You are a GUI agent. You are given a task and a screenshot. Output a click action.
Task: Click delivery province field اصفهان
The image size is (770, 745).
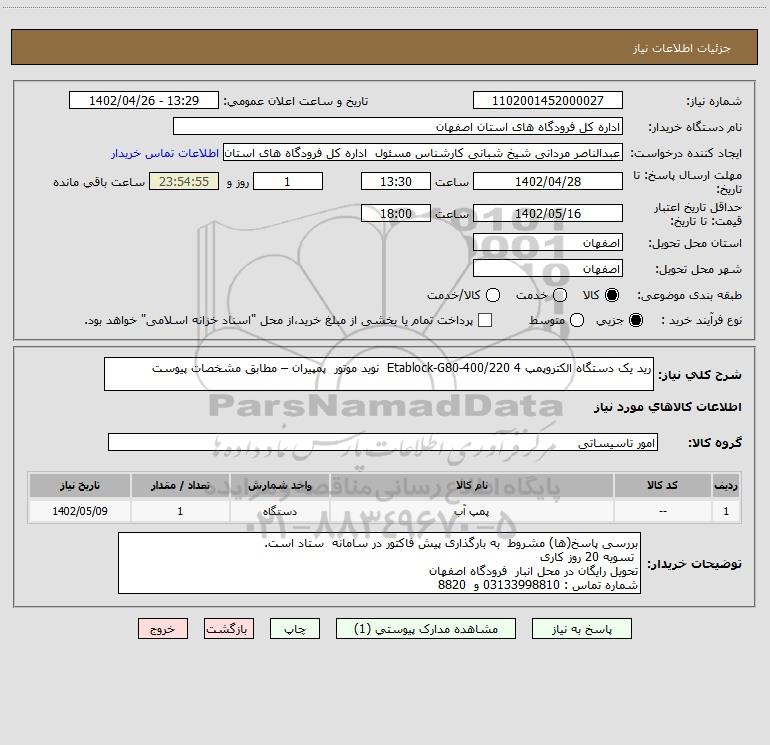click(x=548, y=243)
